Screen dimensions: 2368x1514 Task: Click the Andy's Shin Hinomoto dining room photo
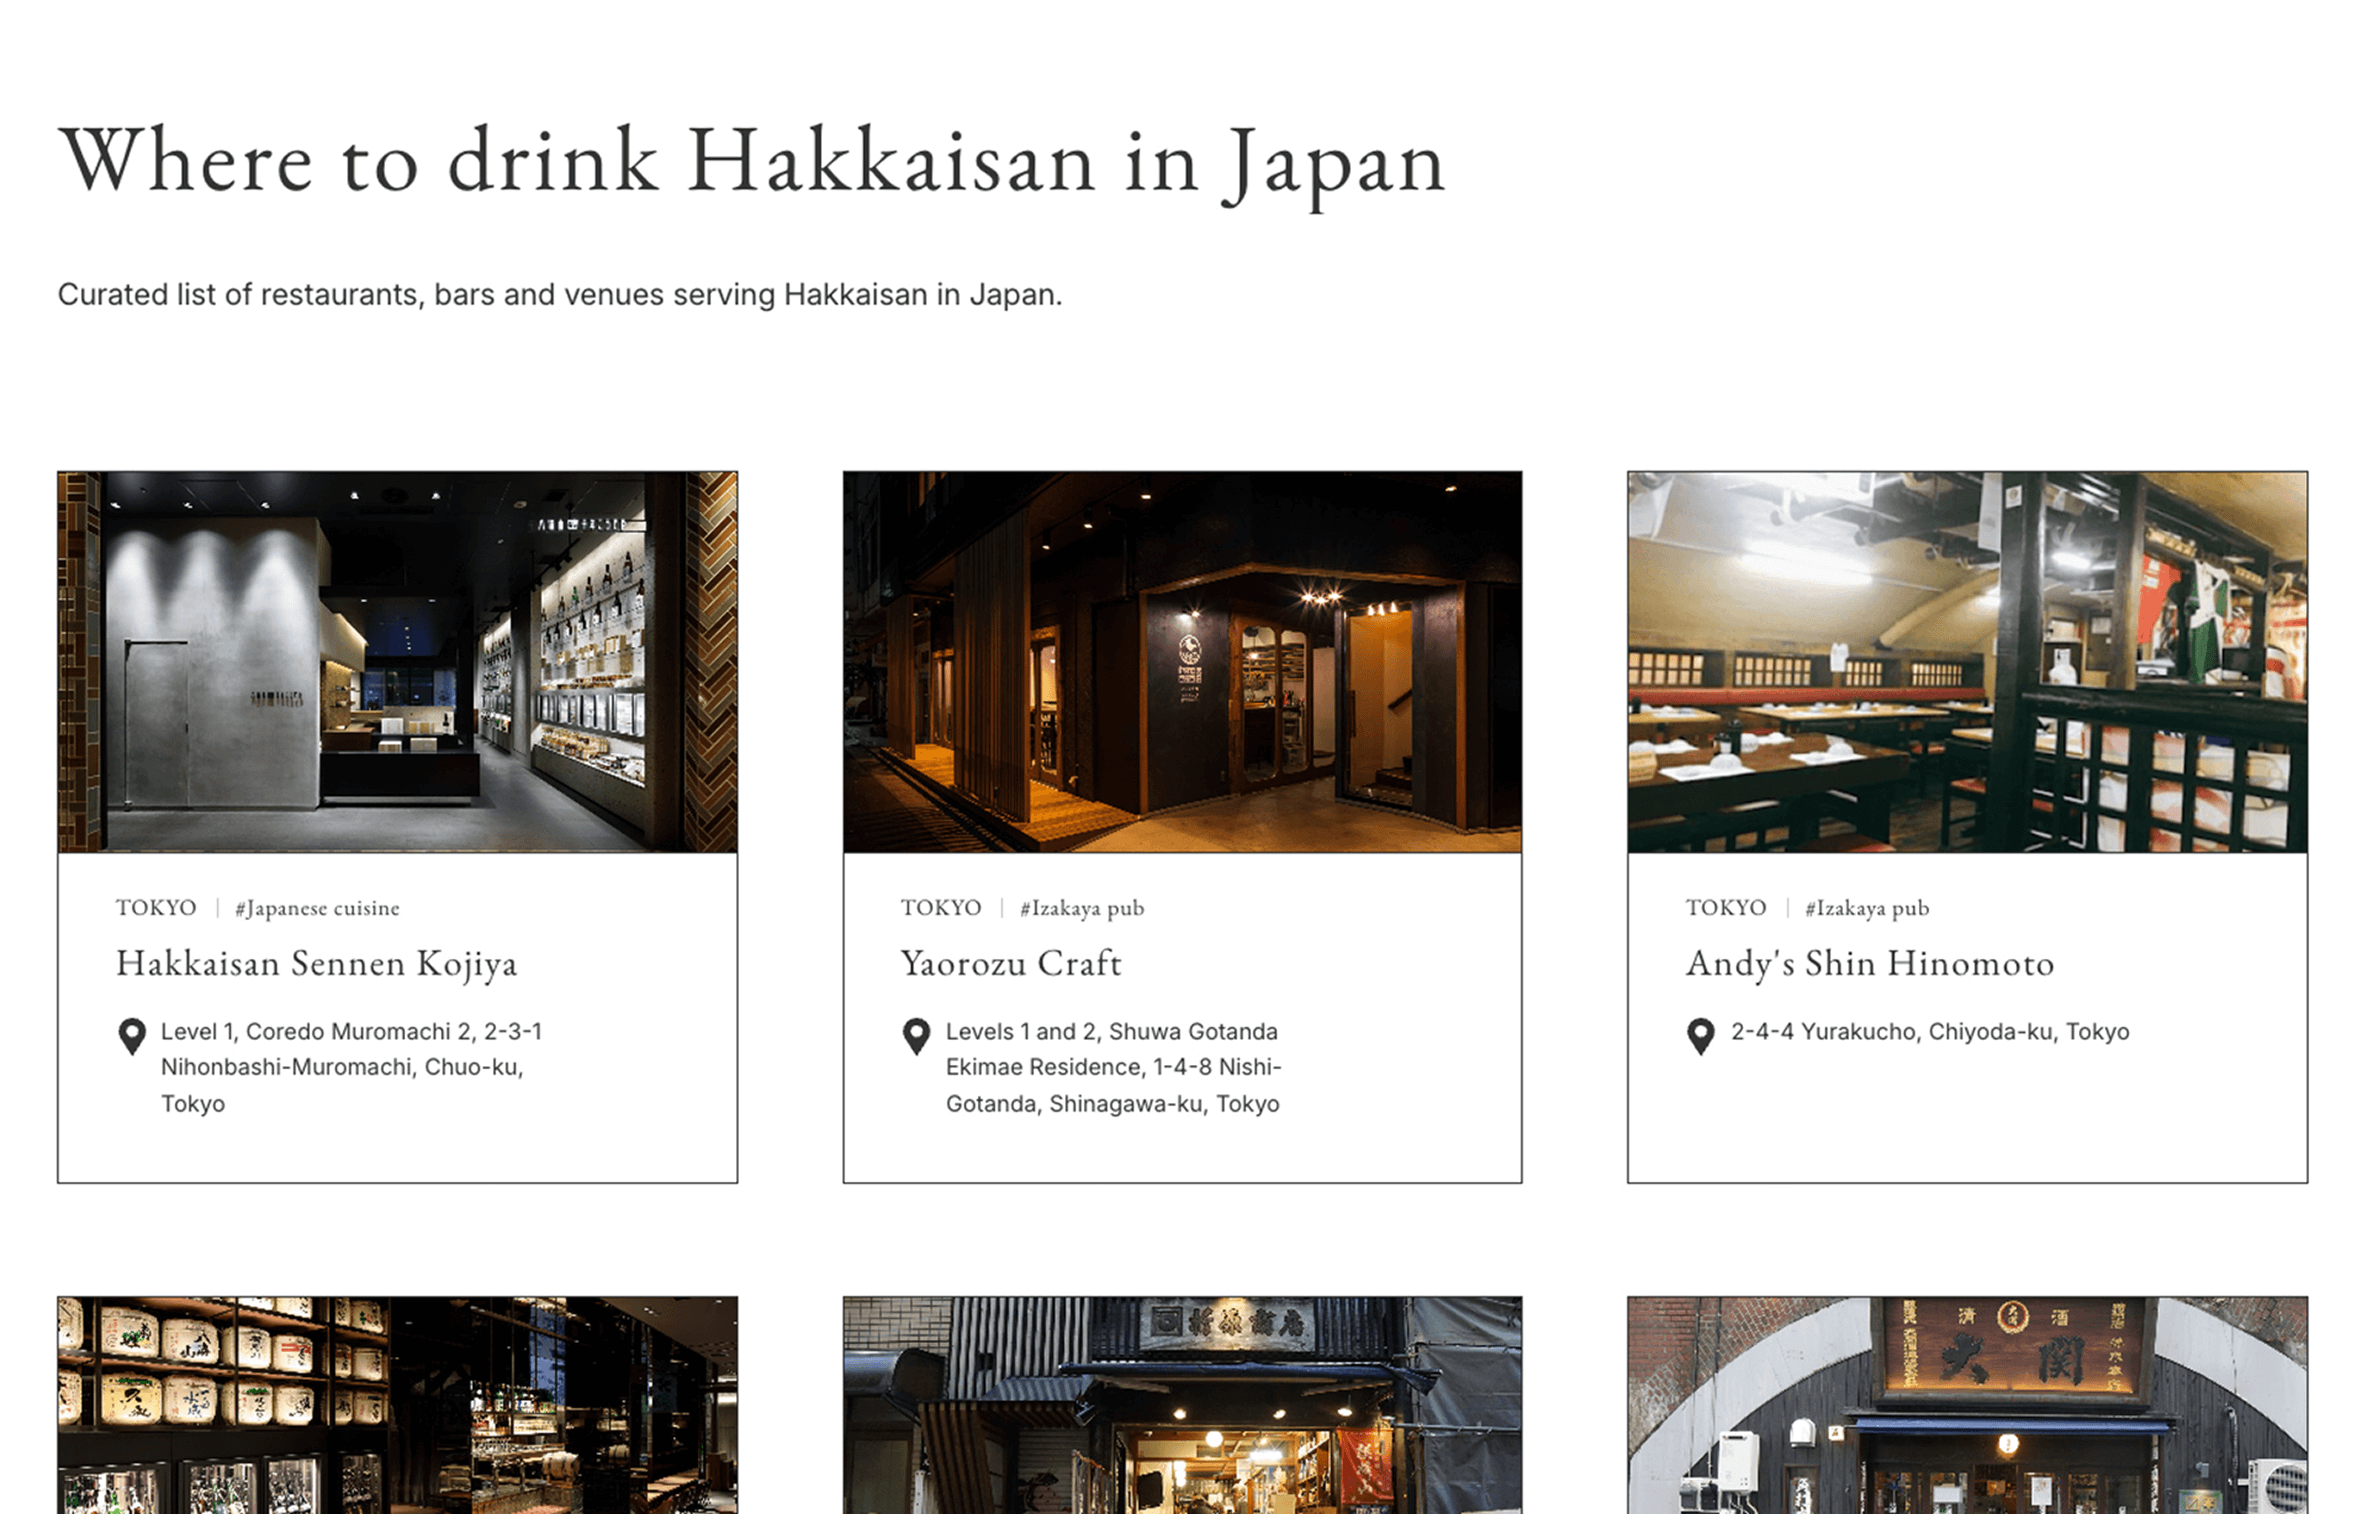coord(1967,662)
